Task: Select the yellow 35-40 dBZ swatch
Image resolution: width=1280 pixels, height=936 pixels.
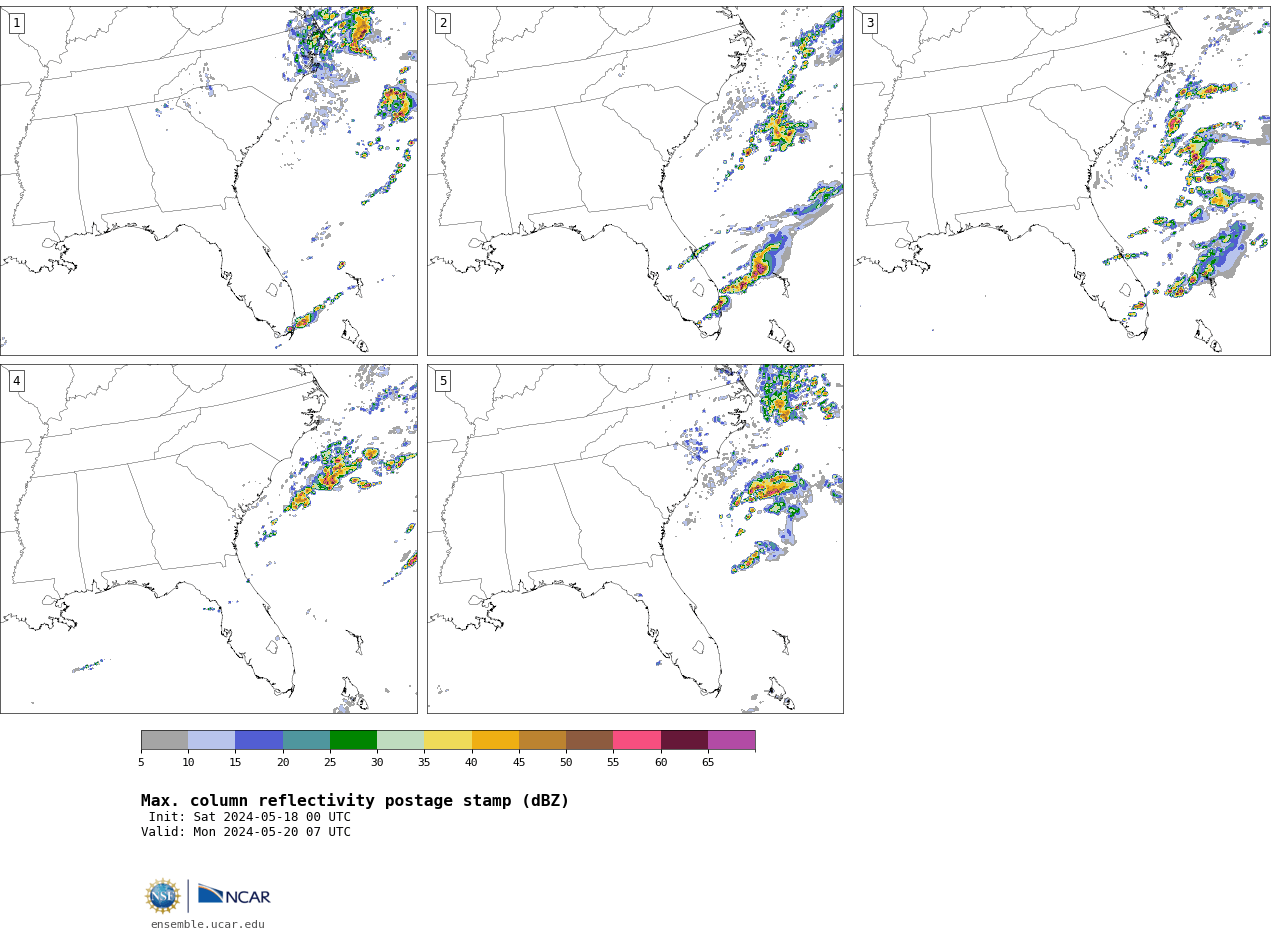Action: pyautogui.click(x=448, y=740)
